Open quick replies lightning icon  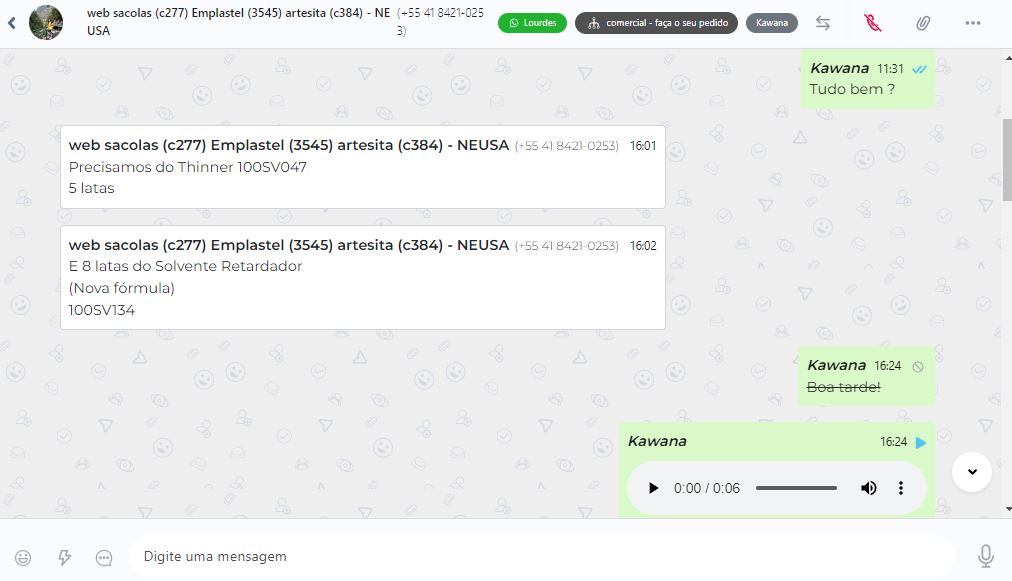point(65,557)
